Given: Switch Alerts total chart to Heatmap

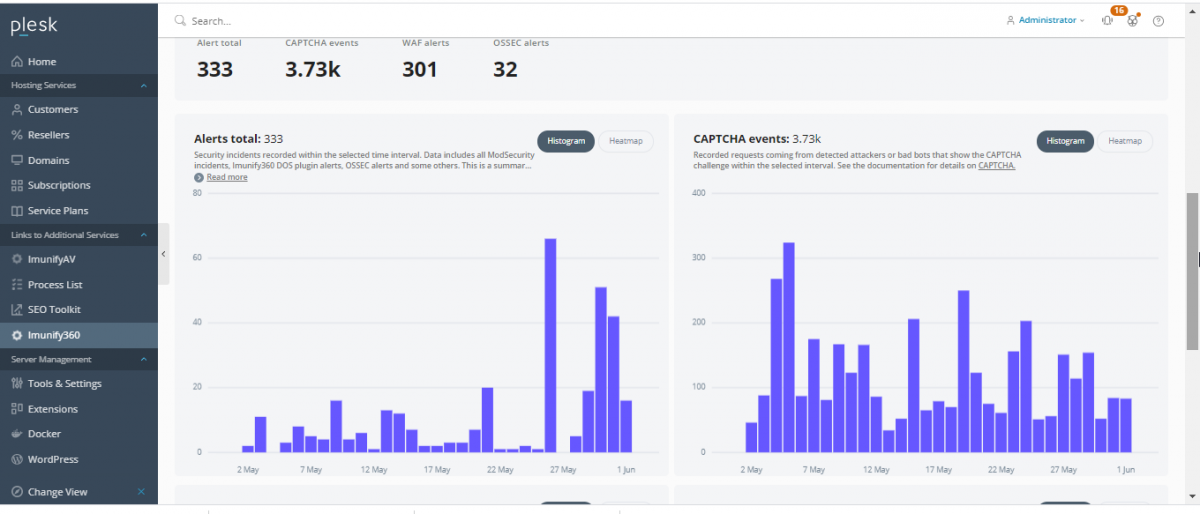Looking at the screenshot, I should pos(626,141).
